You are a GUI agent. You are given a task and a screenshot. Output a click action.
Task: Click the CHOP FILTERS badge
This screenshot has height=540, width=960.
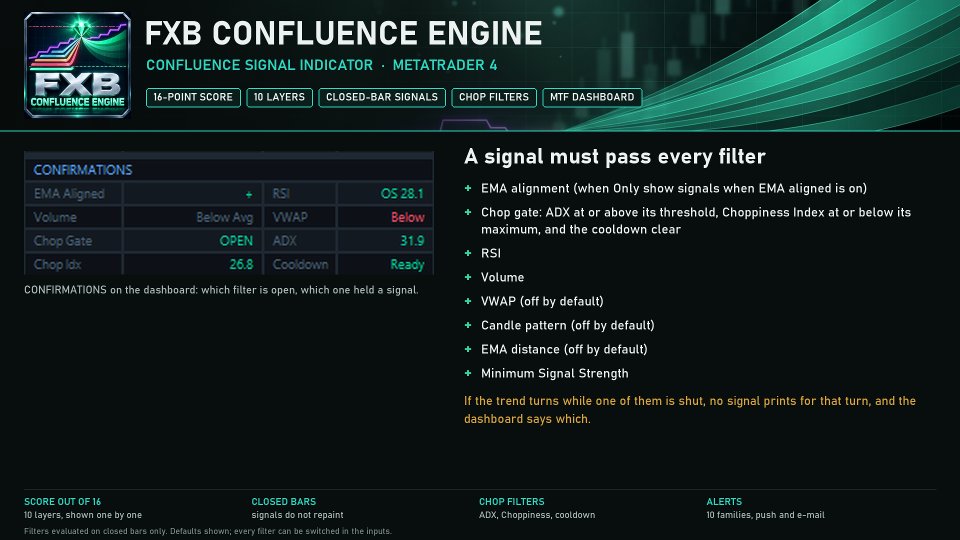[494, 97]
